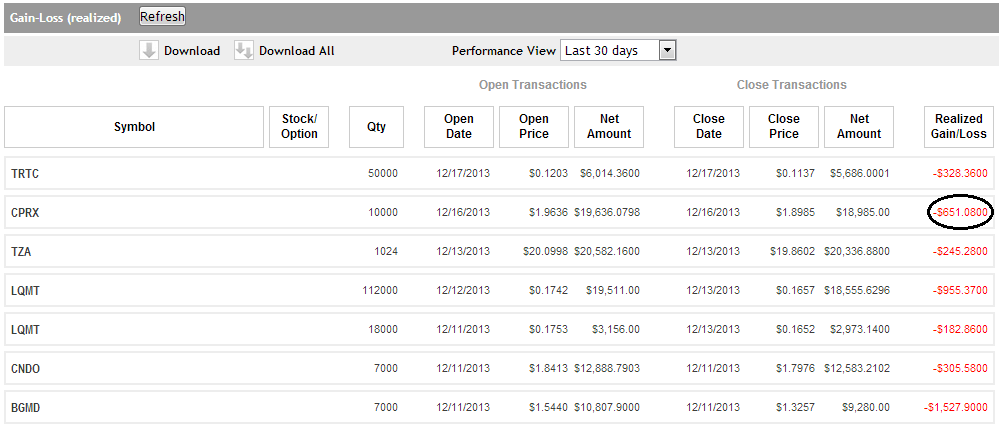Select the CPRX symbol row
Screen dimensions: 999x427
(x=26, y=213)
